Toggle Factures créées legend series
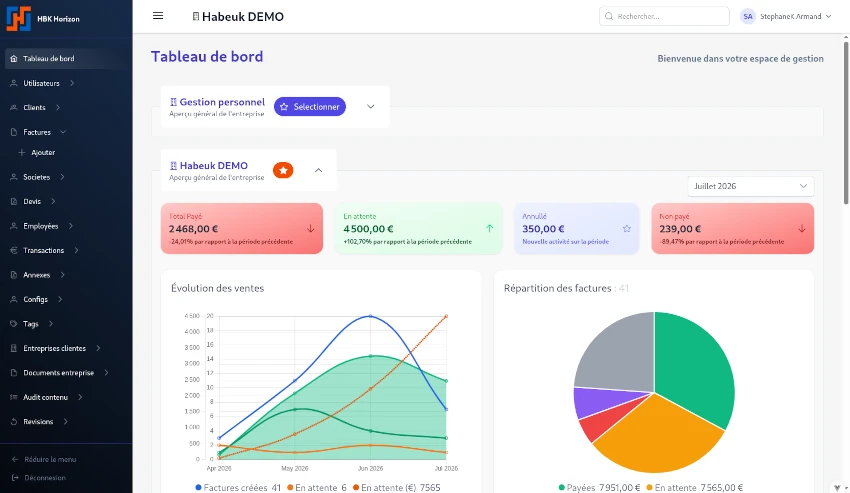The width and height of the screenshot is (850, 493). pos(238,488)
